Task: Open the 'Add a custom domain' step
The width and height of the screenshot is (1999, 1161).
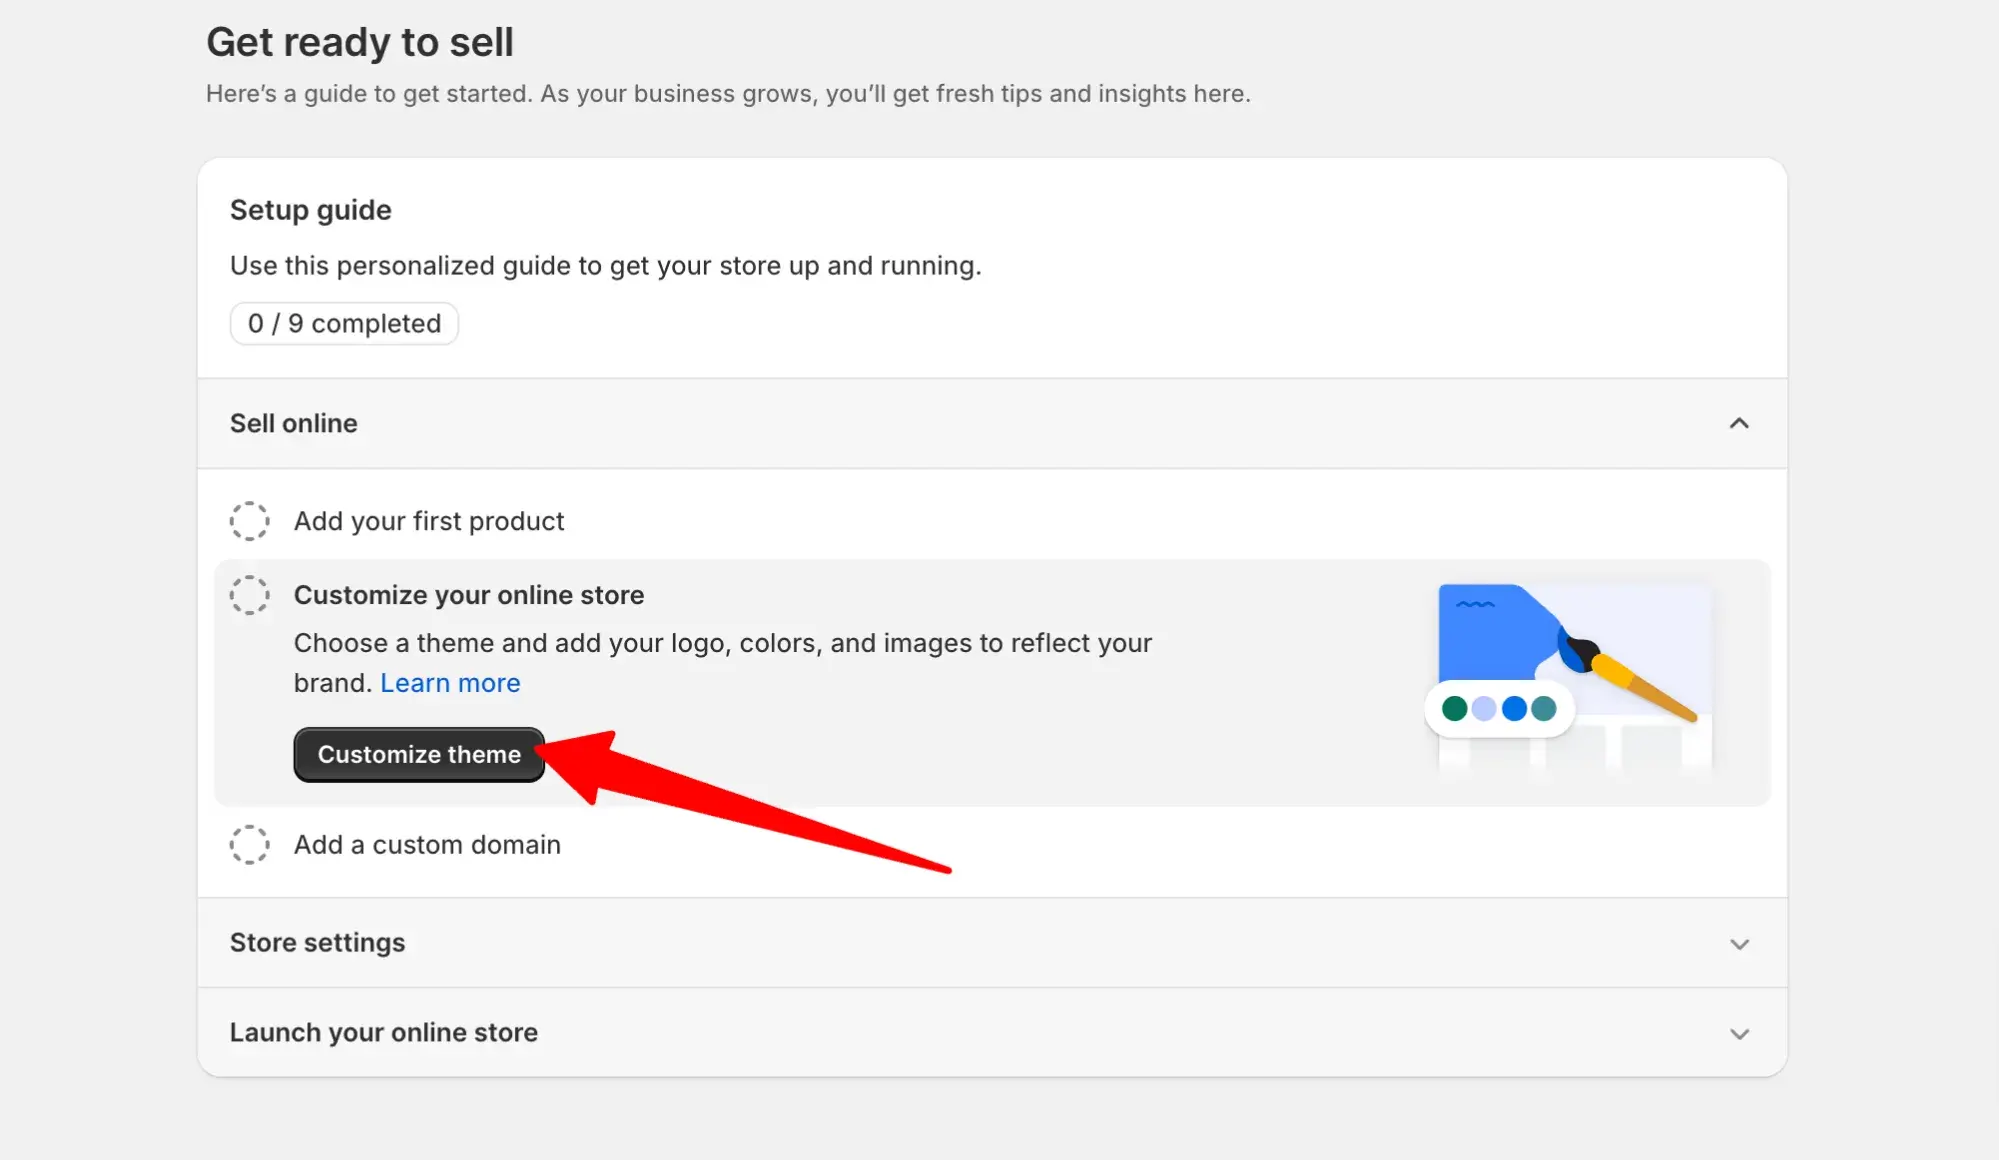Action: [427, 845]
